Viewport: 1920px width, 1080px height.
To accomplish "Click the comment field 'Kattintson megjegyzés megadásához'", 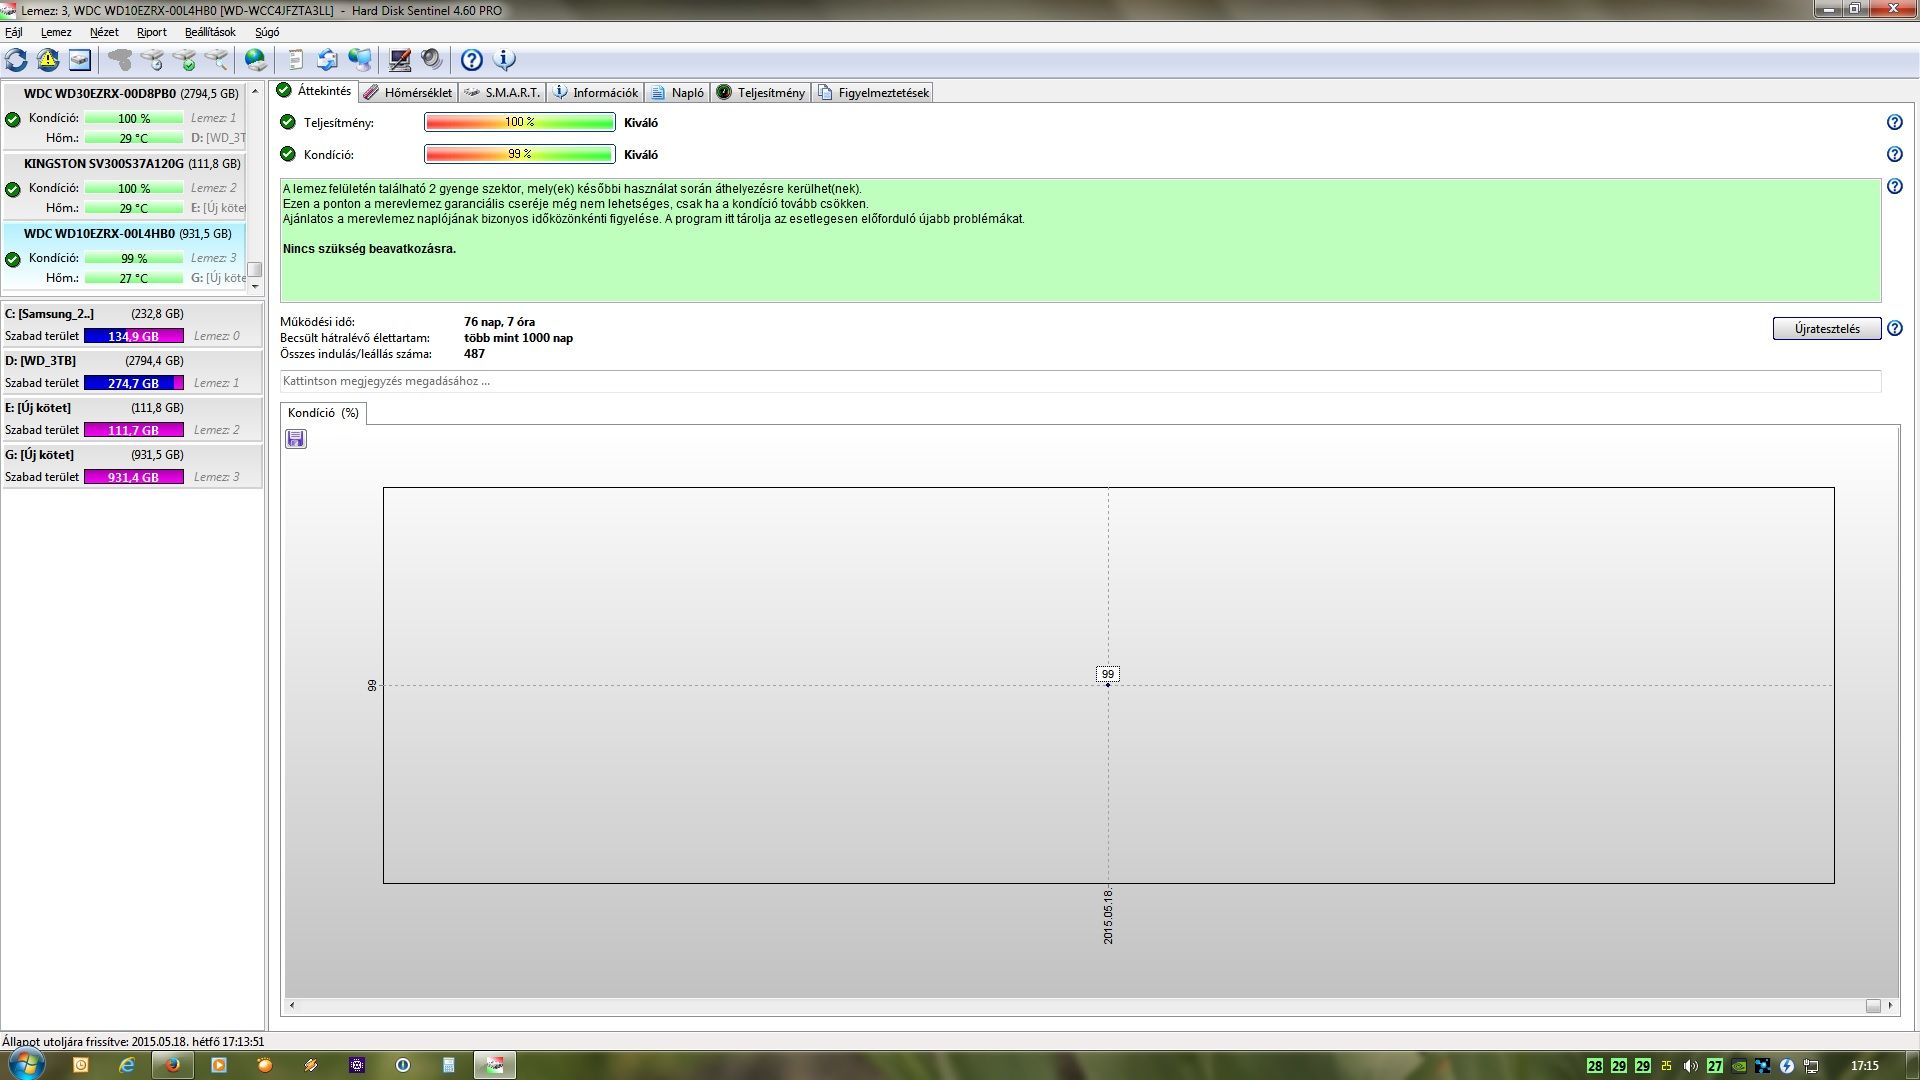I will click(x=1080, y=381).
